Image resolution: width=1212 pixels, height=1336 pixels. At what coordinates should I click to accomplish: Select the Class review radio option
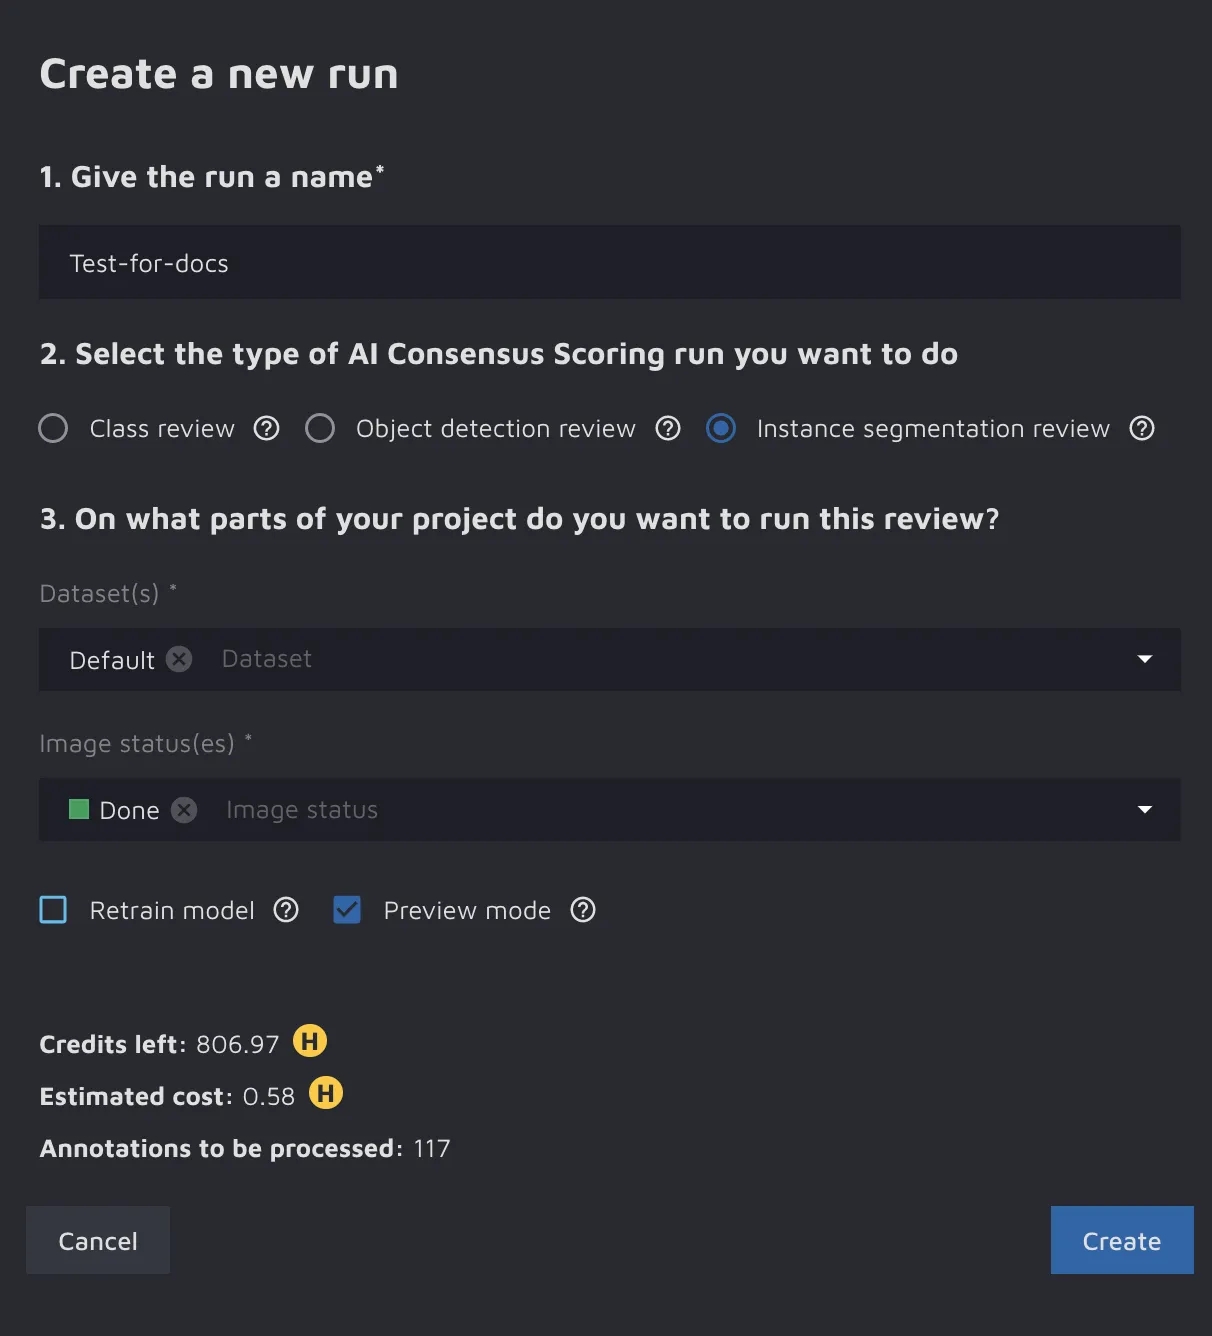53,429
